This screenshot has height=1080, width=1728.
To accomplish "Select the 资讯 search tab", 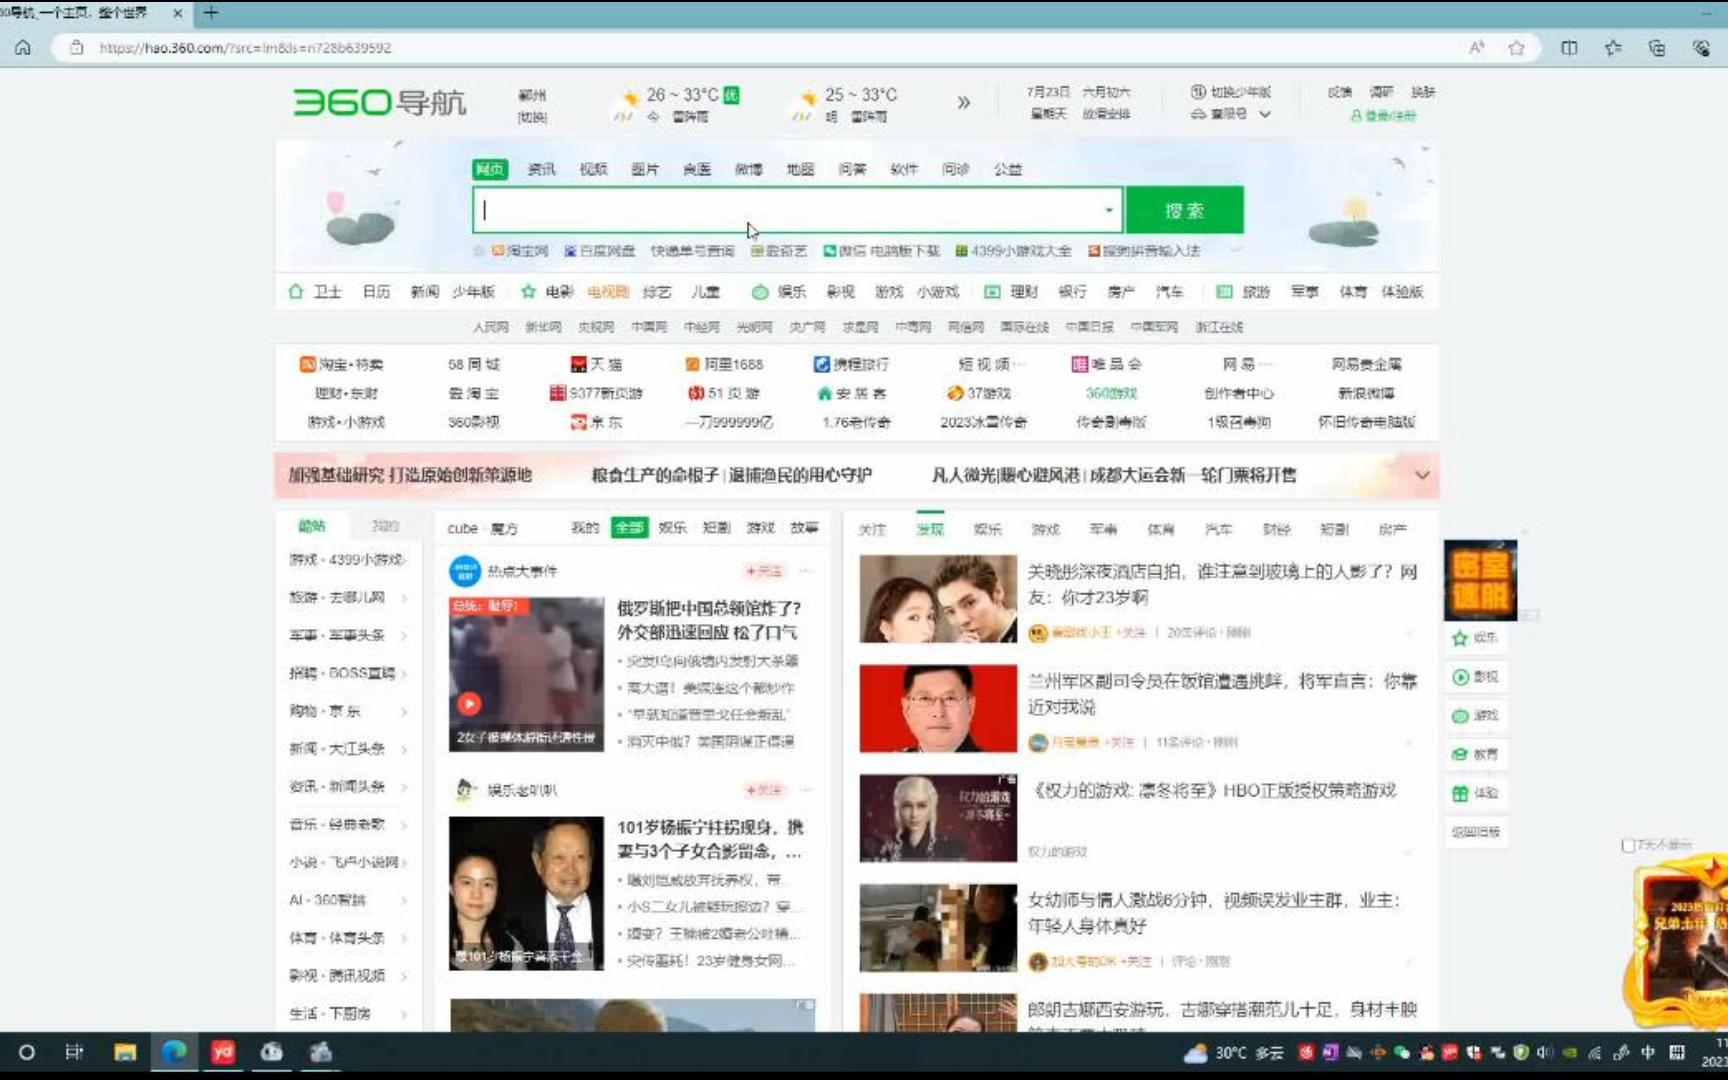I will tap(541, 169).
